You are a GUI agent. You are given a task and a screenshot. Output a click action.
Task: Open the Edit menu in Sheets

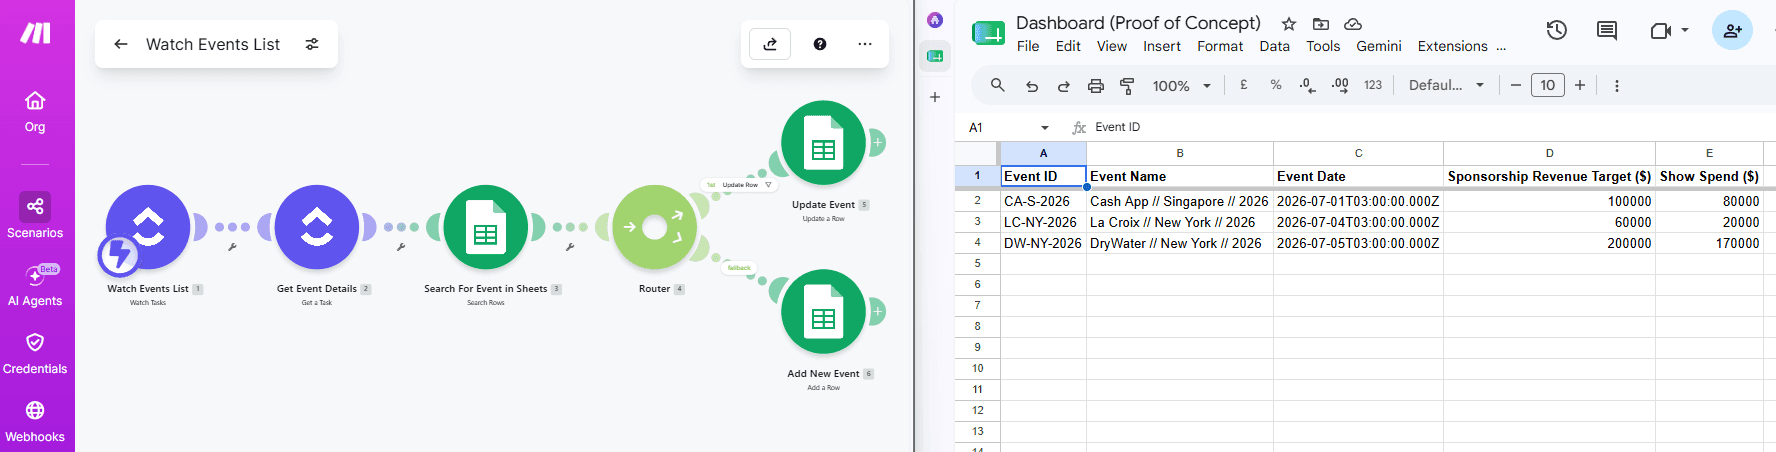(x=1068, y=46)
